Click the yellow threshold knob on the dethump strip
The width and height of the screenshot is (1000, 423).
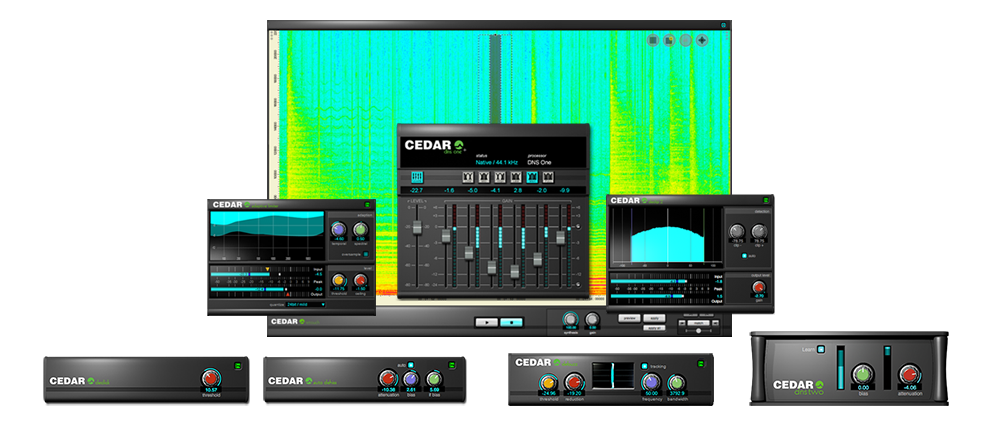point(548,382)
